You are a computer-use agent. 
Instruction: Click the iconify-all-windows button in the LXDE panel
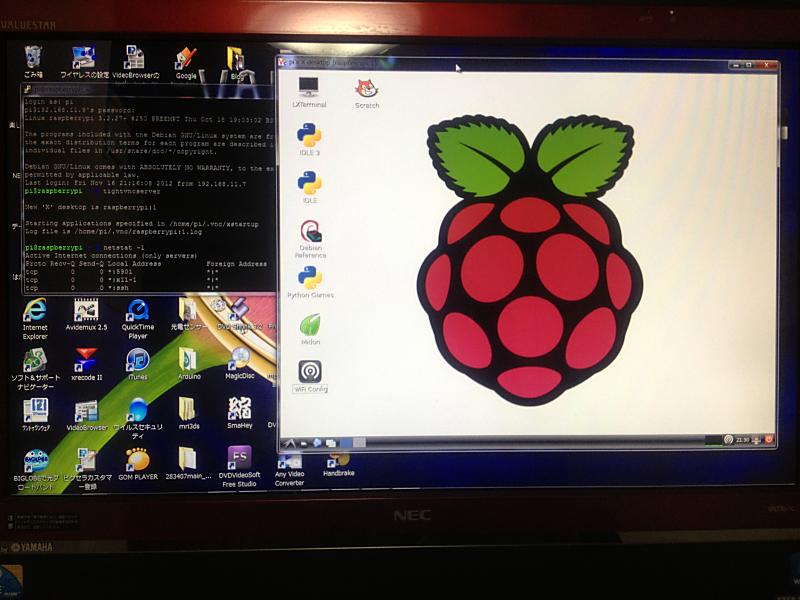pyautogui.click(x=331, y=442)
